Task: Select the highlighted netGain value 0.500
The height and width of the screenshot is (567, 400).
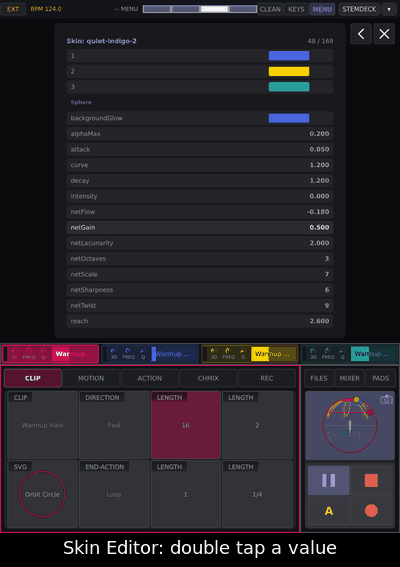Action: click(319, 227)
